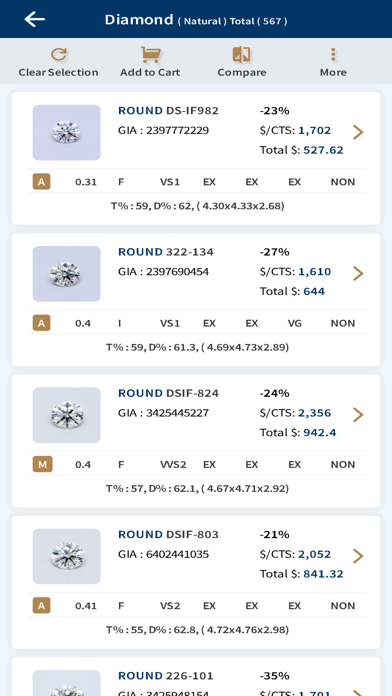Expand 322-134 details with chevron
Image resolution: width=392 pixels, height=696 pixels.
358,273
